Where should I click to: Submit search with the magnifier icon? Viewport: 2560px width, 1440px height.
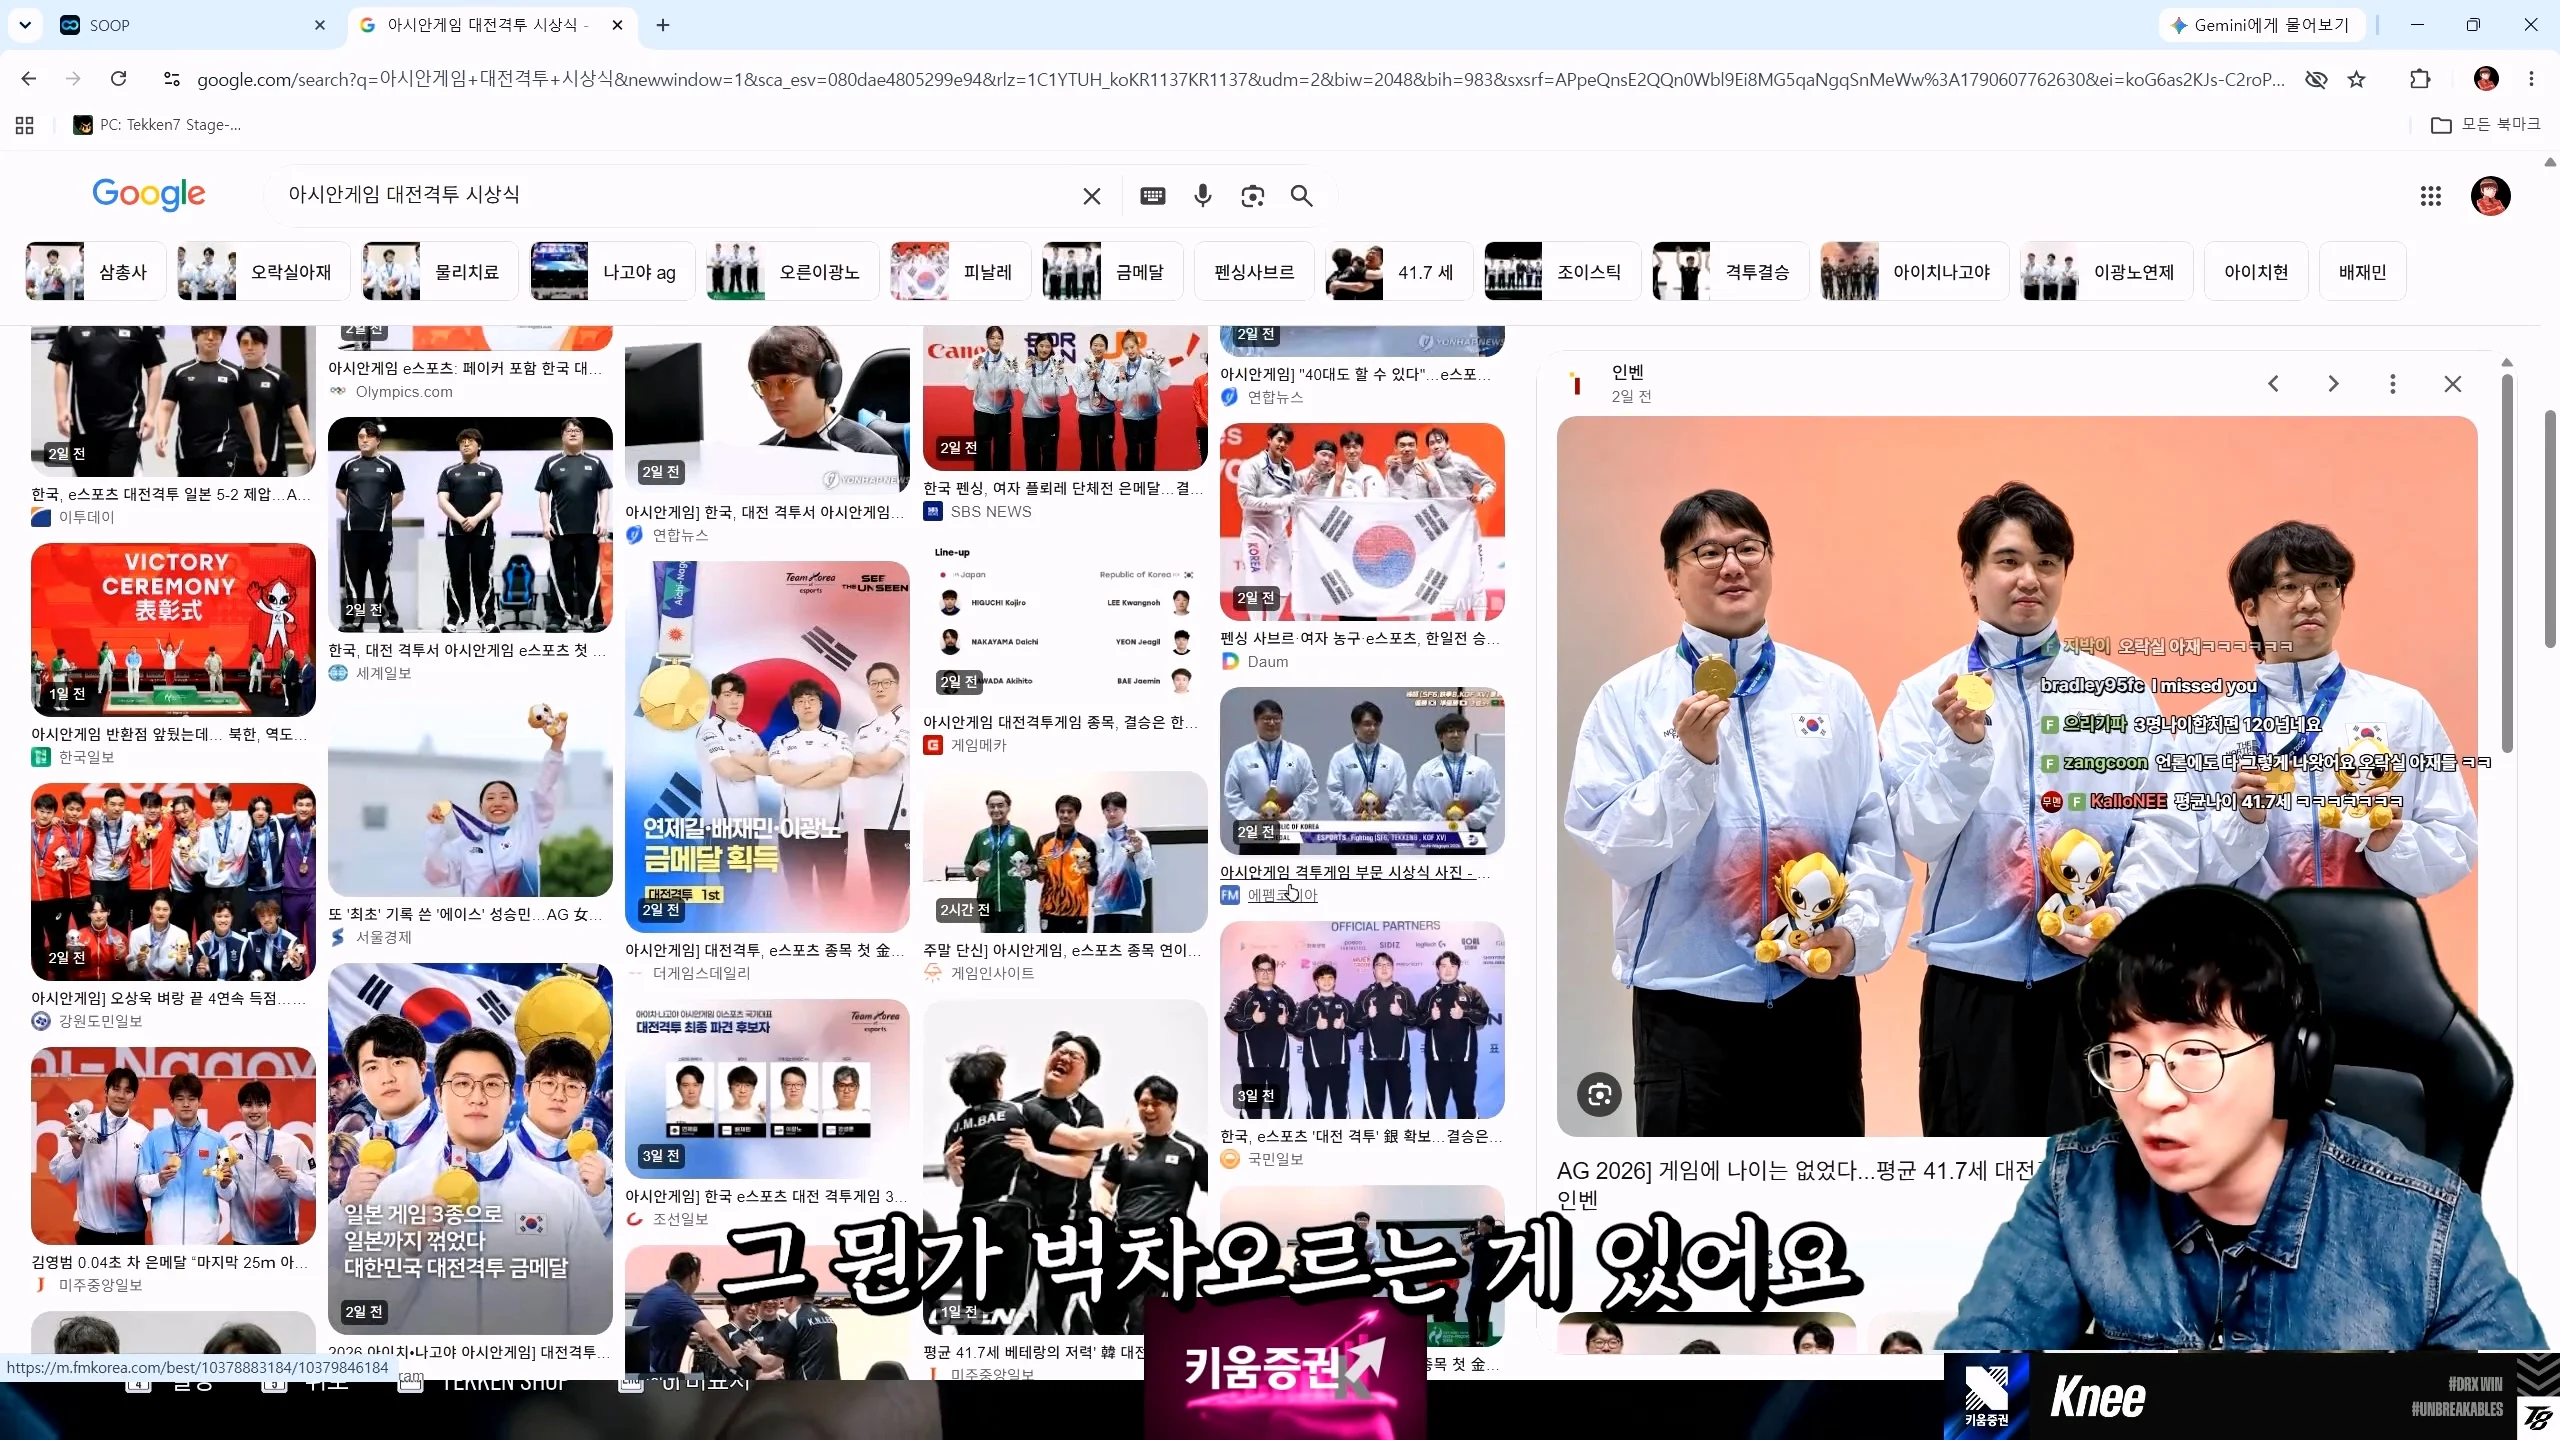1301,196
